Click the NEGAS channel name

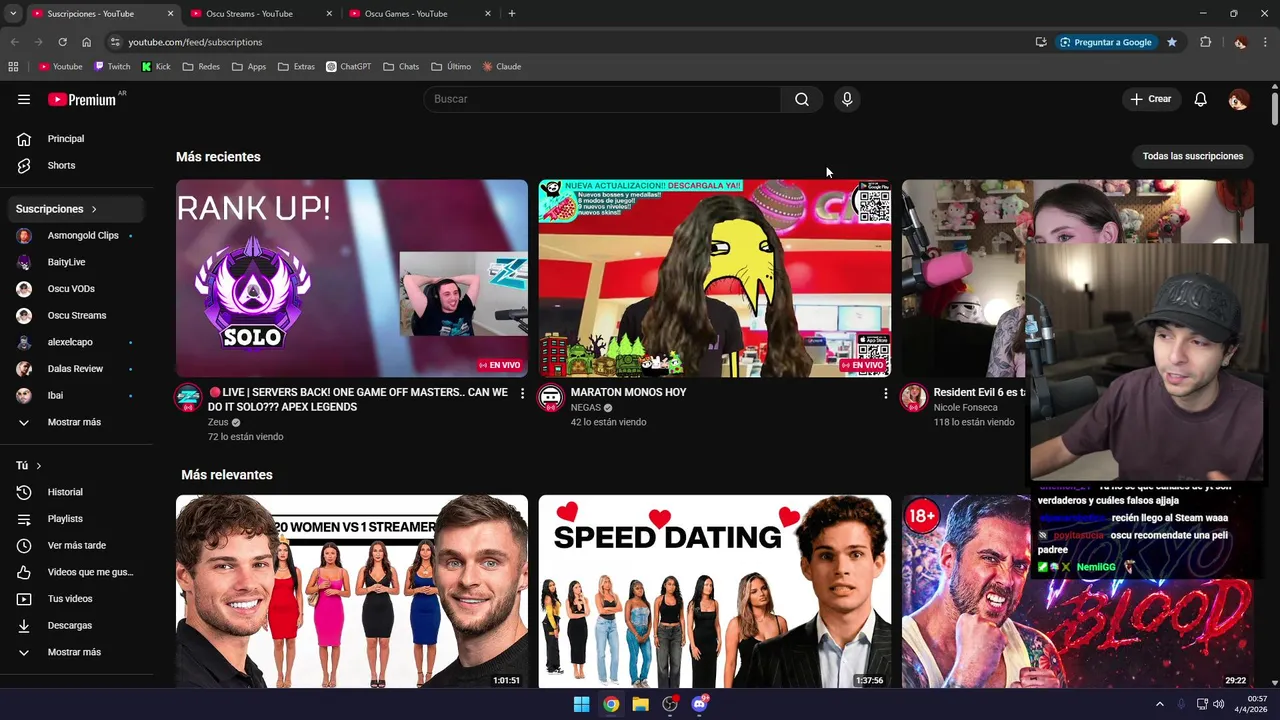coord(586,408)
